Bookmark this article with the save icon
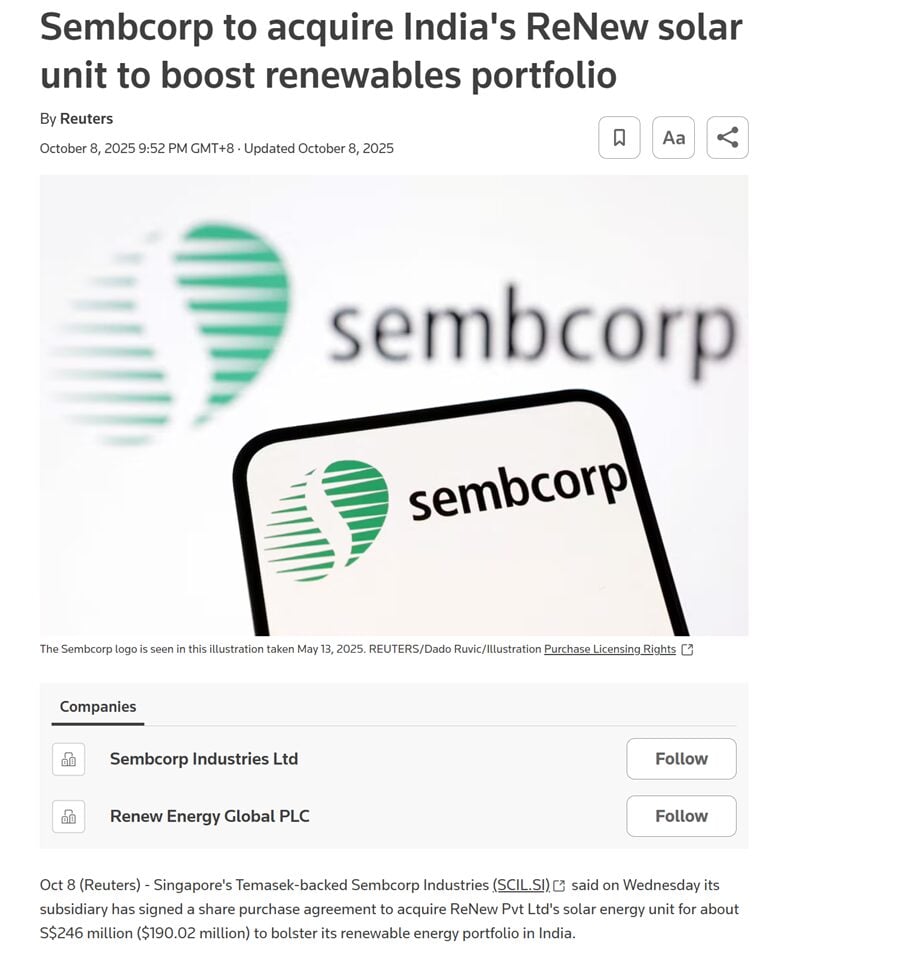 pos(619,138)
